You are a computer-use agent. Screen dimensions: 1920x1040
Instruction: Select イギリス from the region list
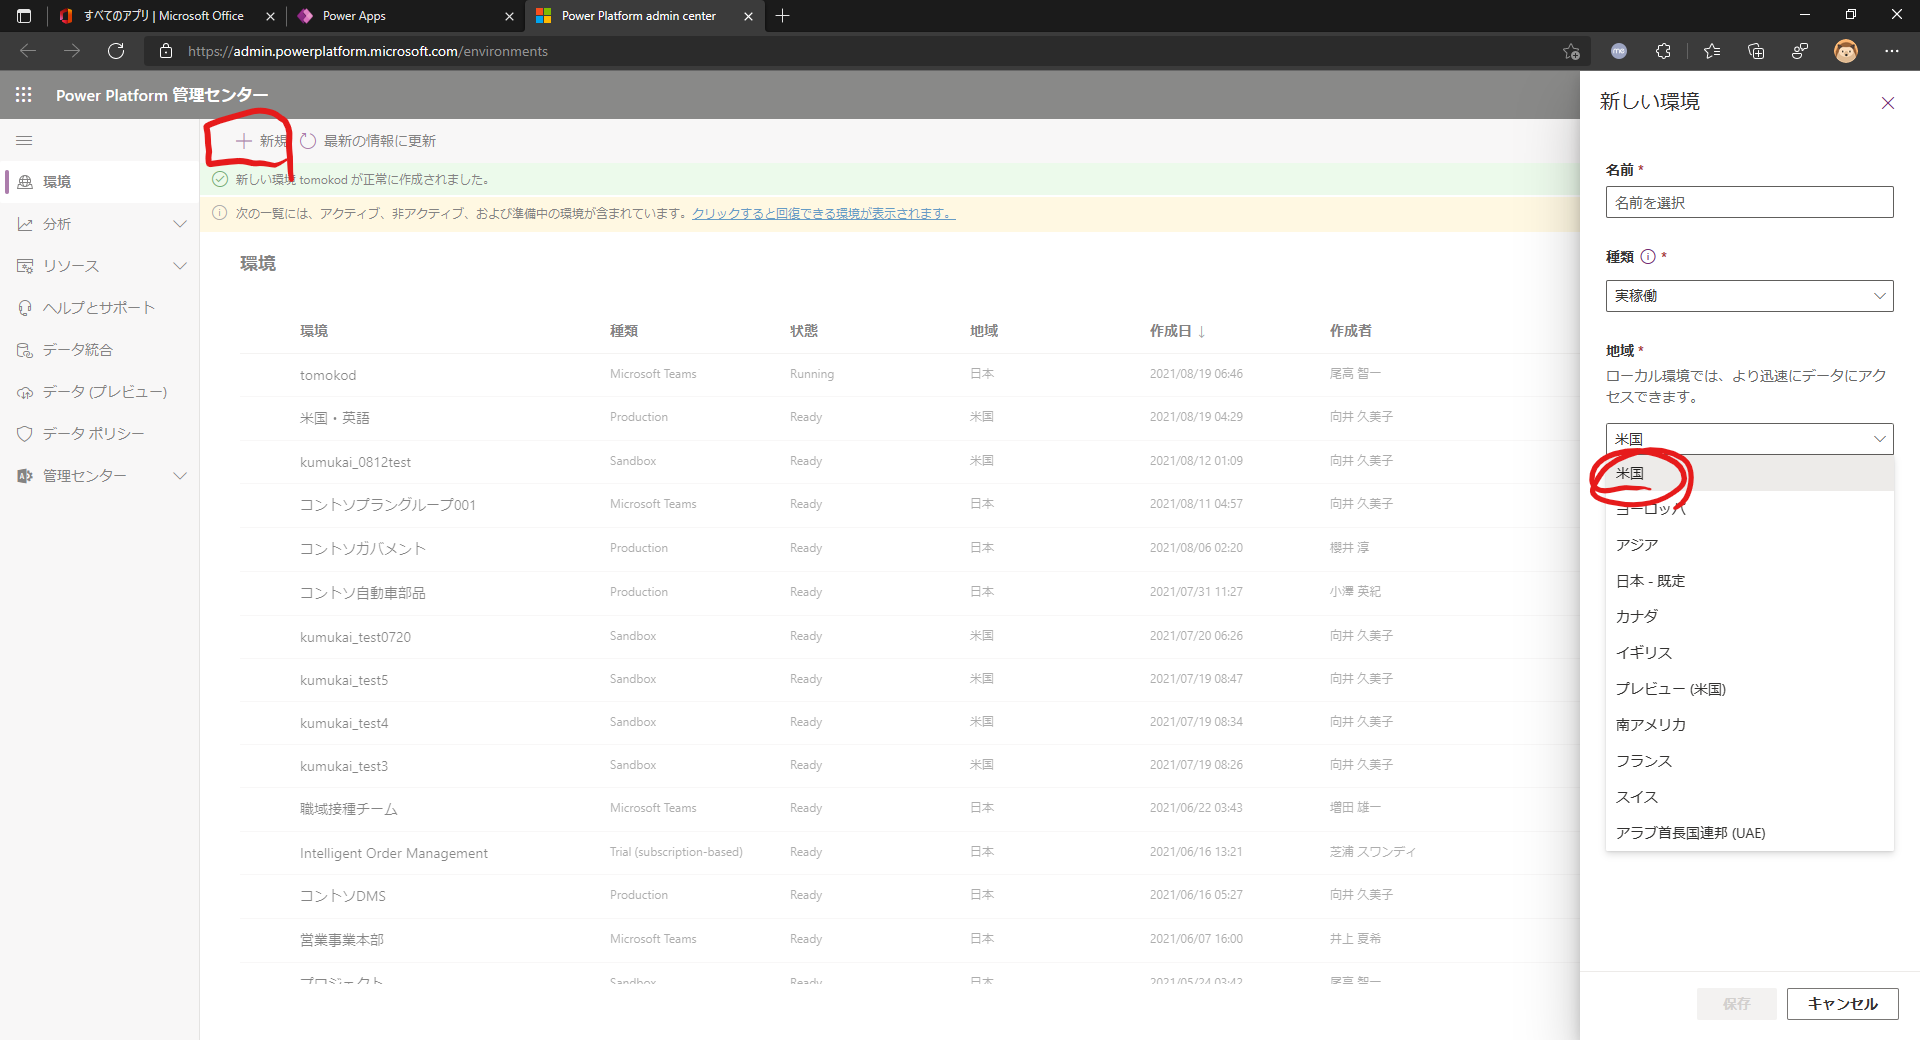pos(1749,653)
